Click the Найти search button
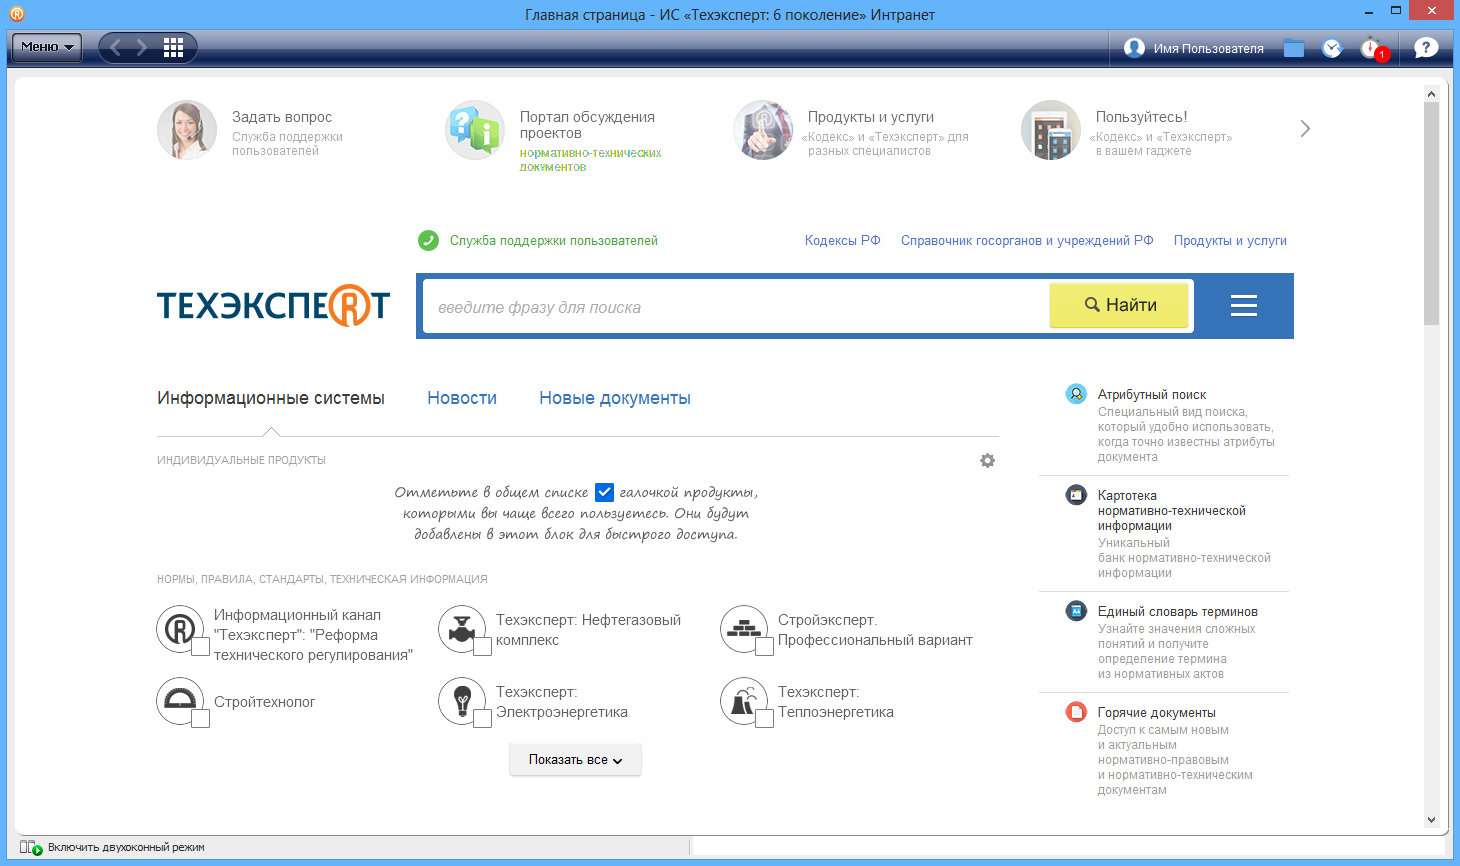 (x=1119, y=306)
